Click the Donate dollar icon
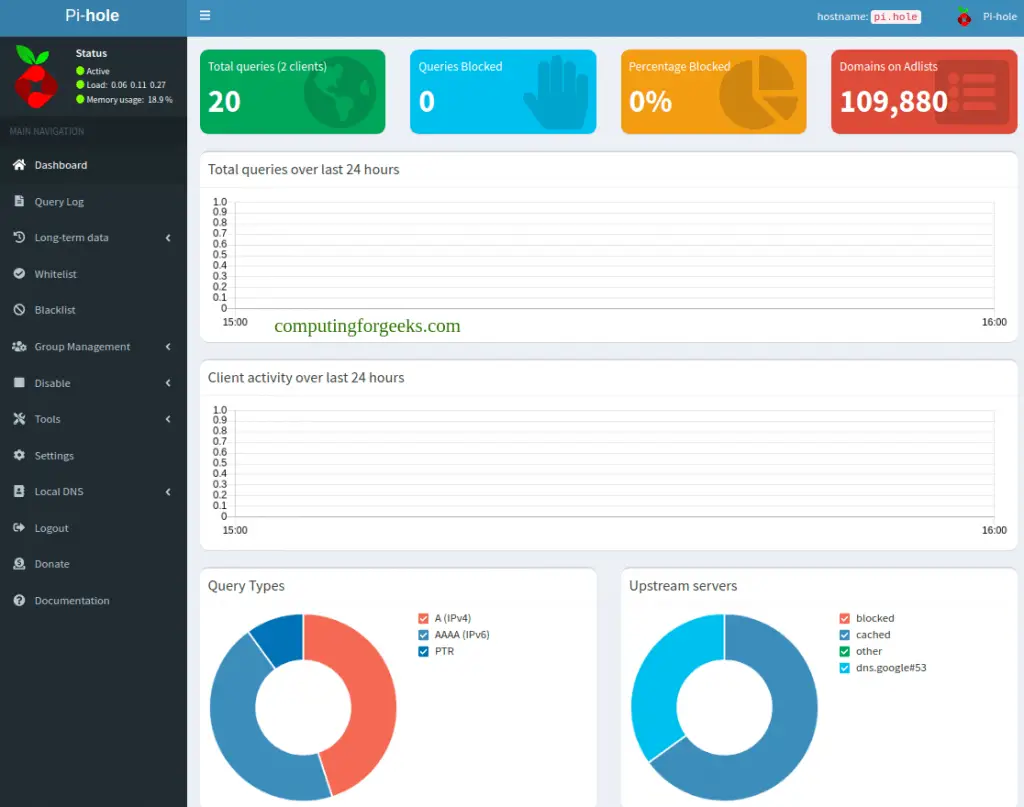This screenshot has width=1024, height=807. point(20,563)
